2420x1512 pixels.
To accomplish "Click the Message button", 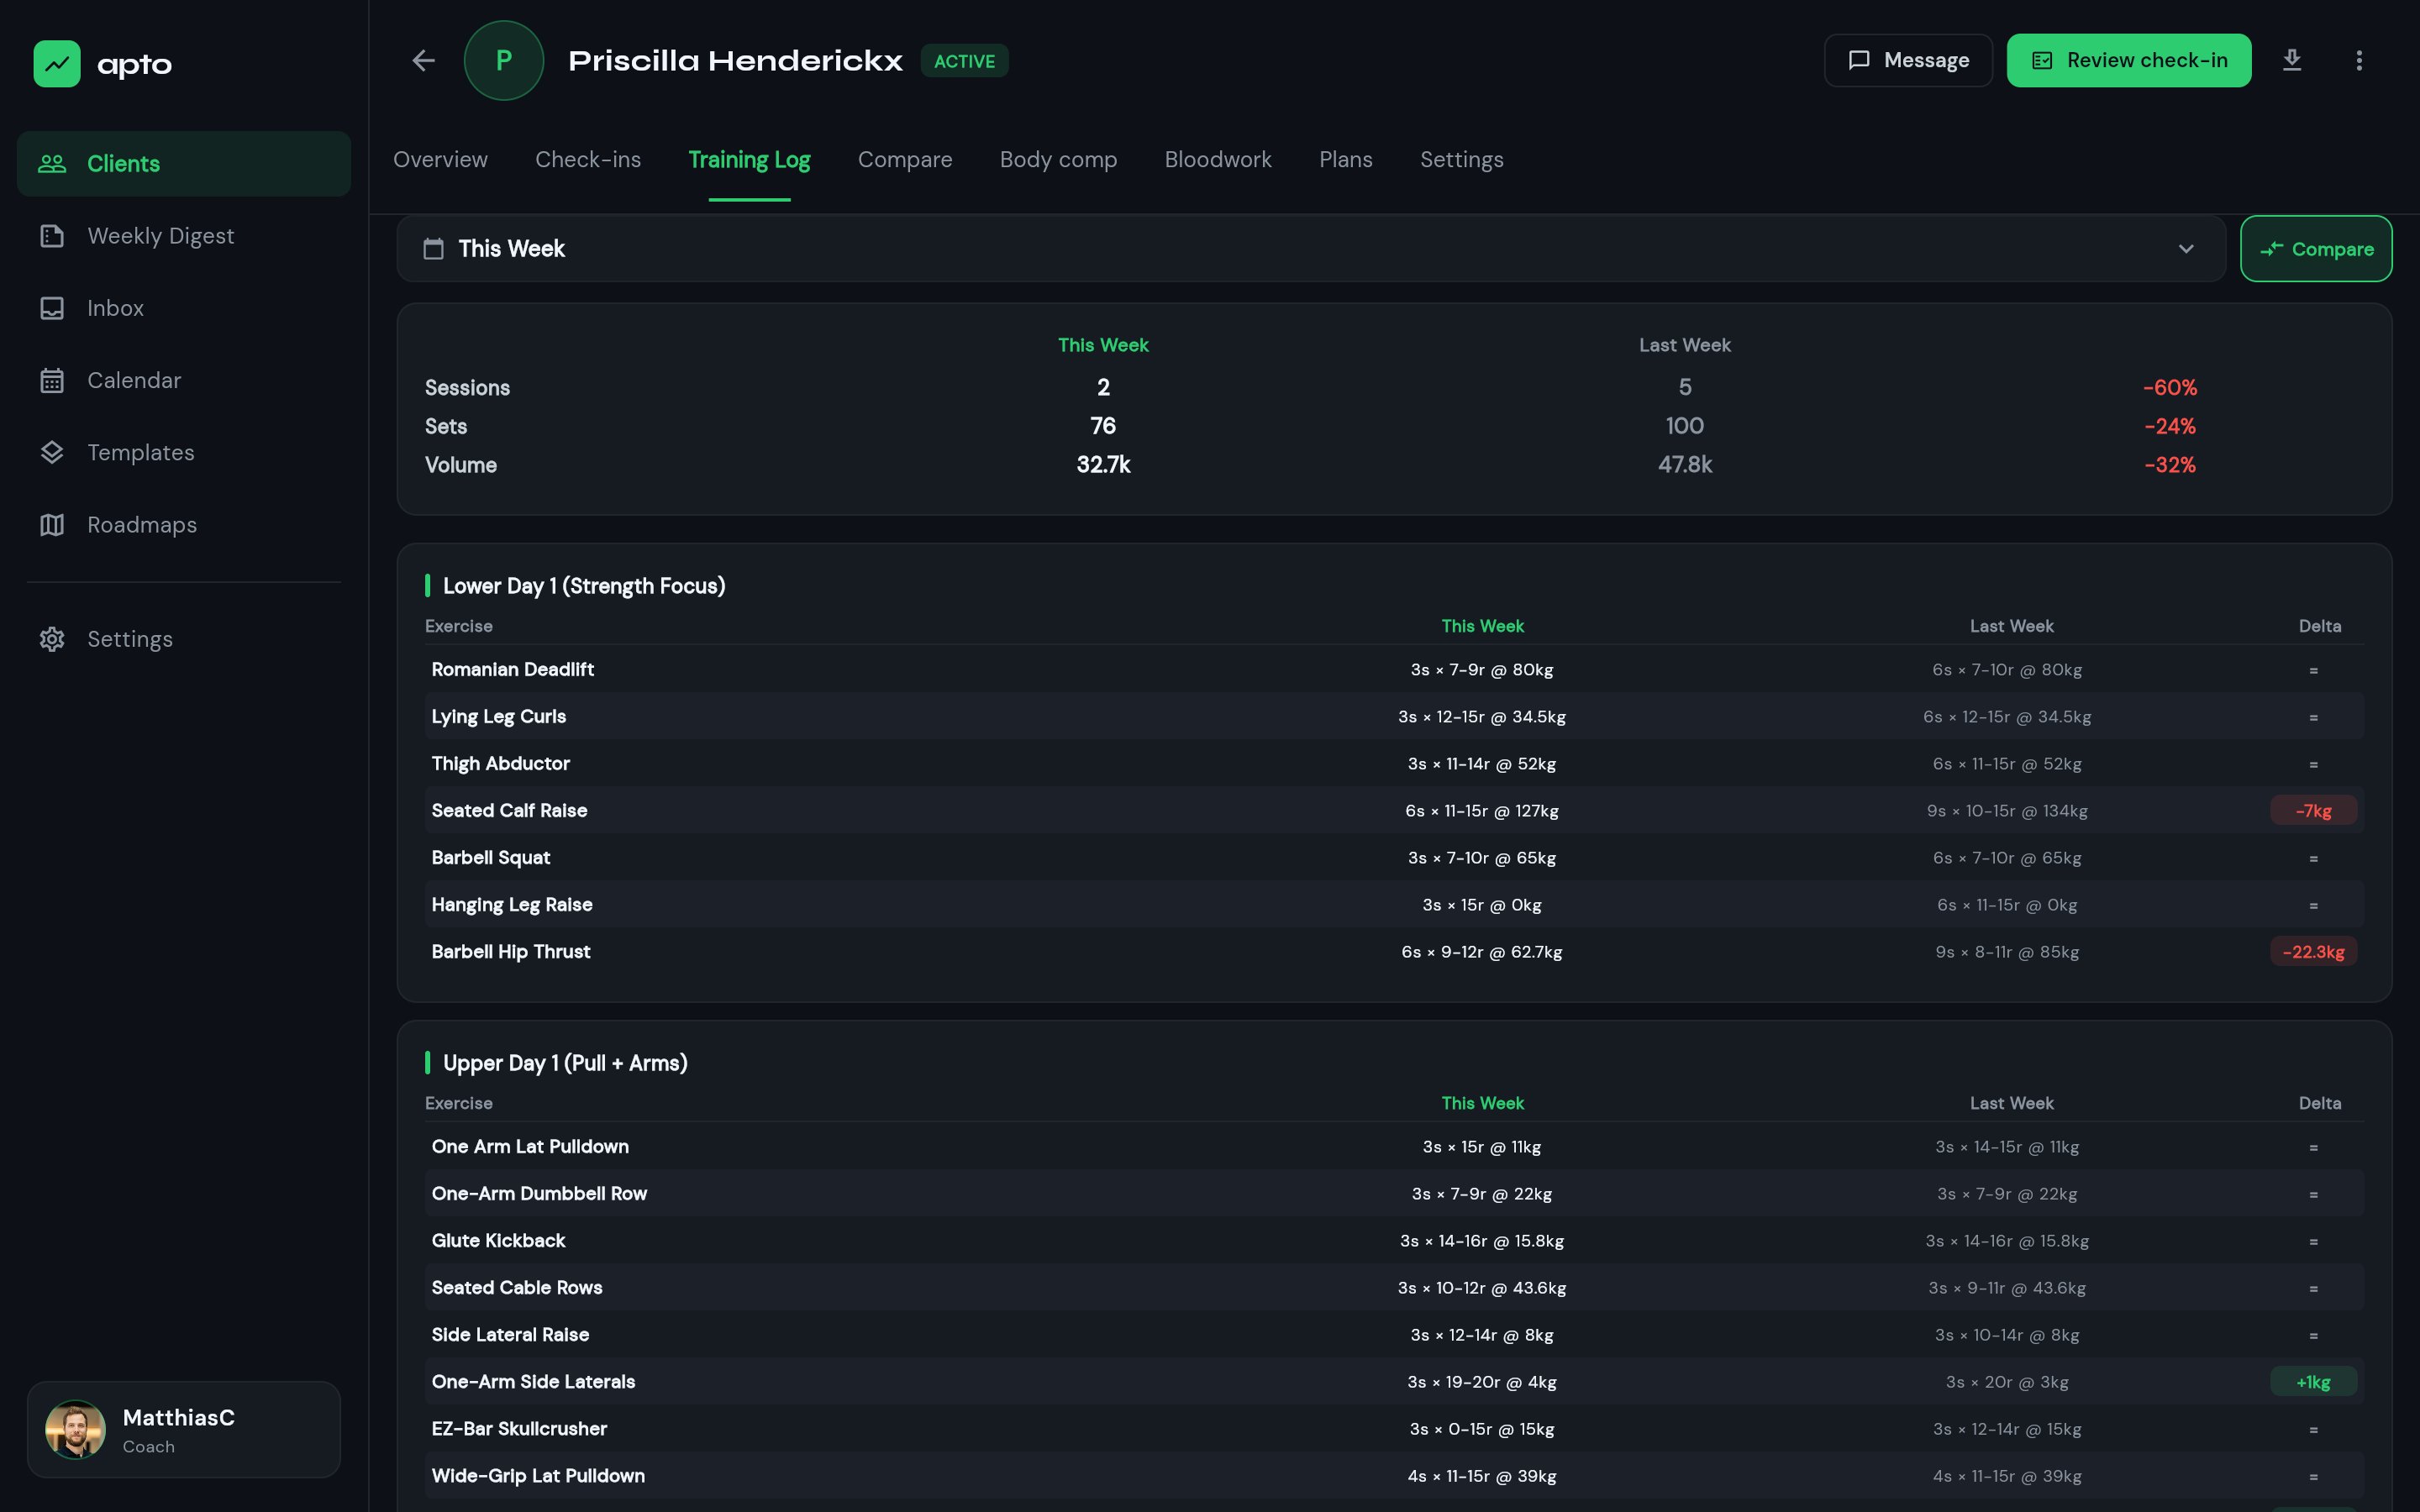I will pyautogui.click(x=1907, y=61).
